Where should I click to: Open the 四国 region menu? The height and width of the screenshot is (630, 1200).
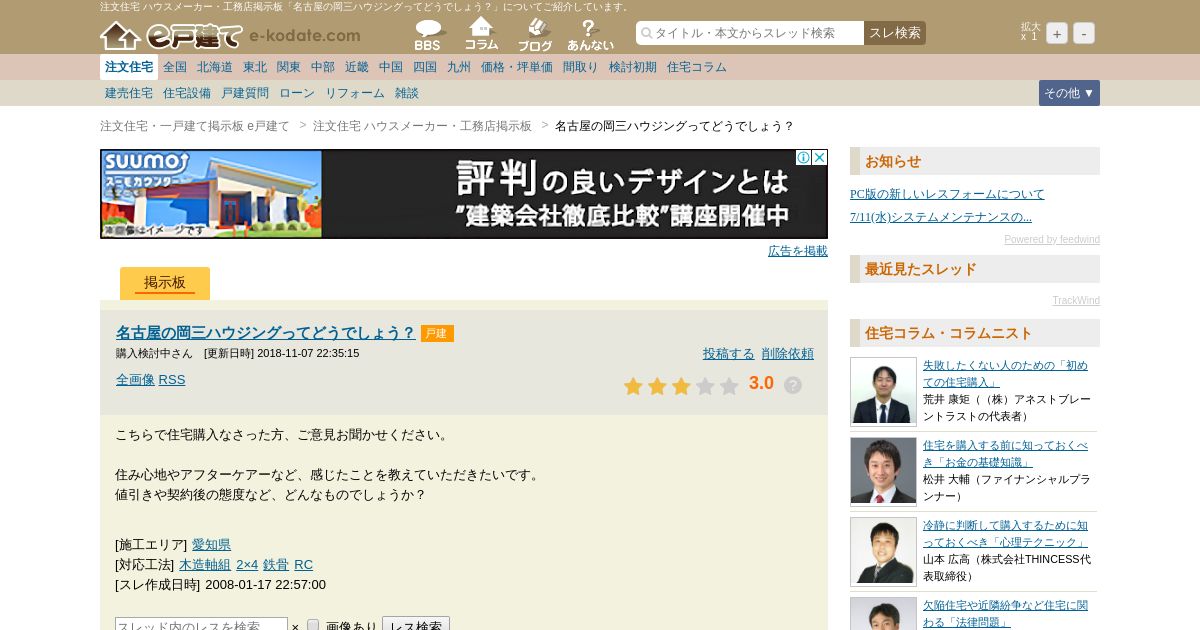(x=425, y=67)
